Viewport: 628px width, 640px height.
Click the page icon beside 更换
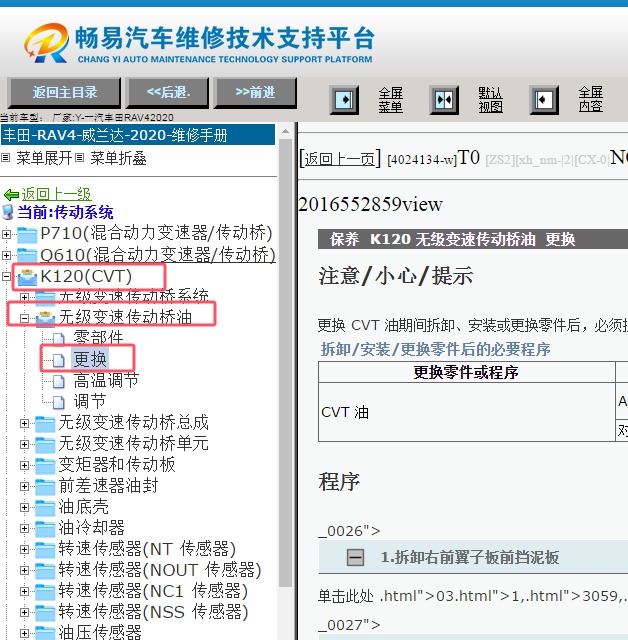[59, 360]
